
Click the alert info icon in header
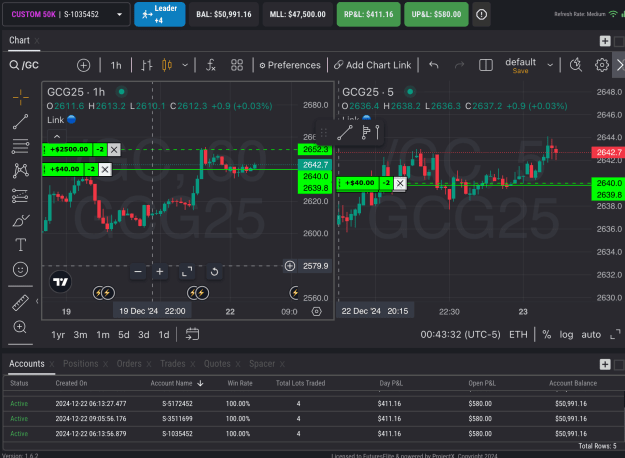coord(482,14)
